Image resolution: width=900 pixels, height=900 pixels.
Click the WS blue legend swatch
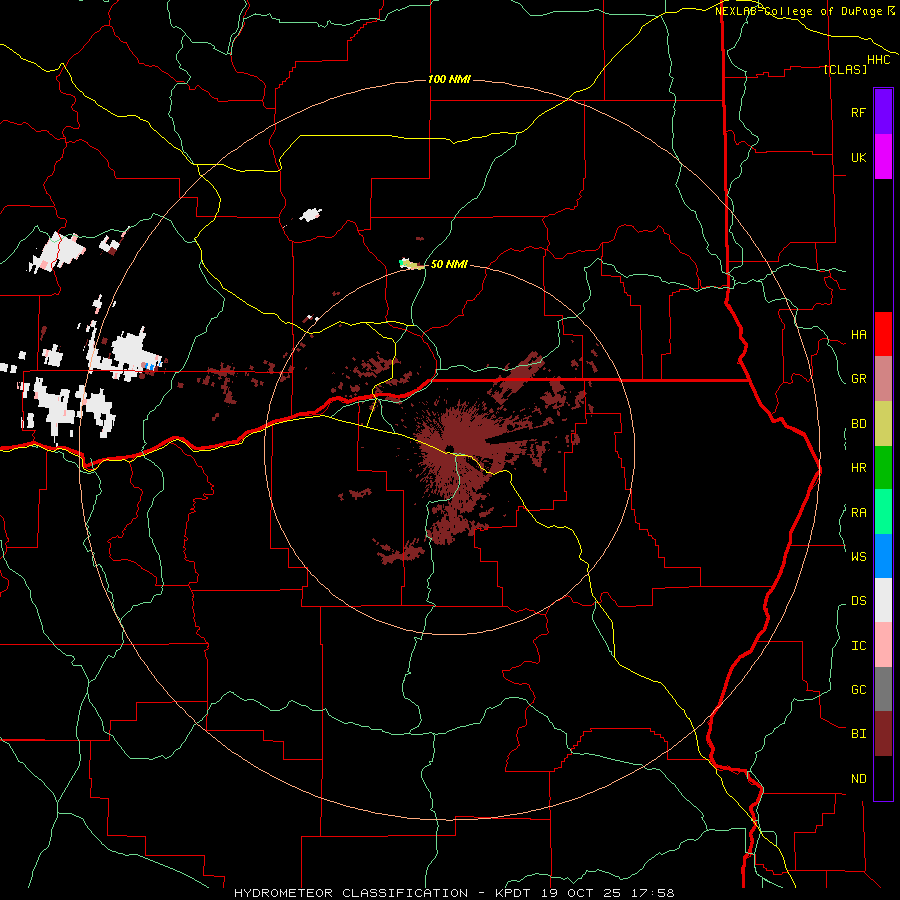click(883, 556)
